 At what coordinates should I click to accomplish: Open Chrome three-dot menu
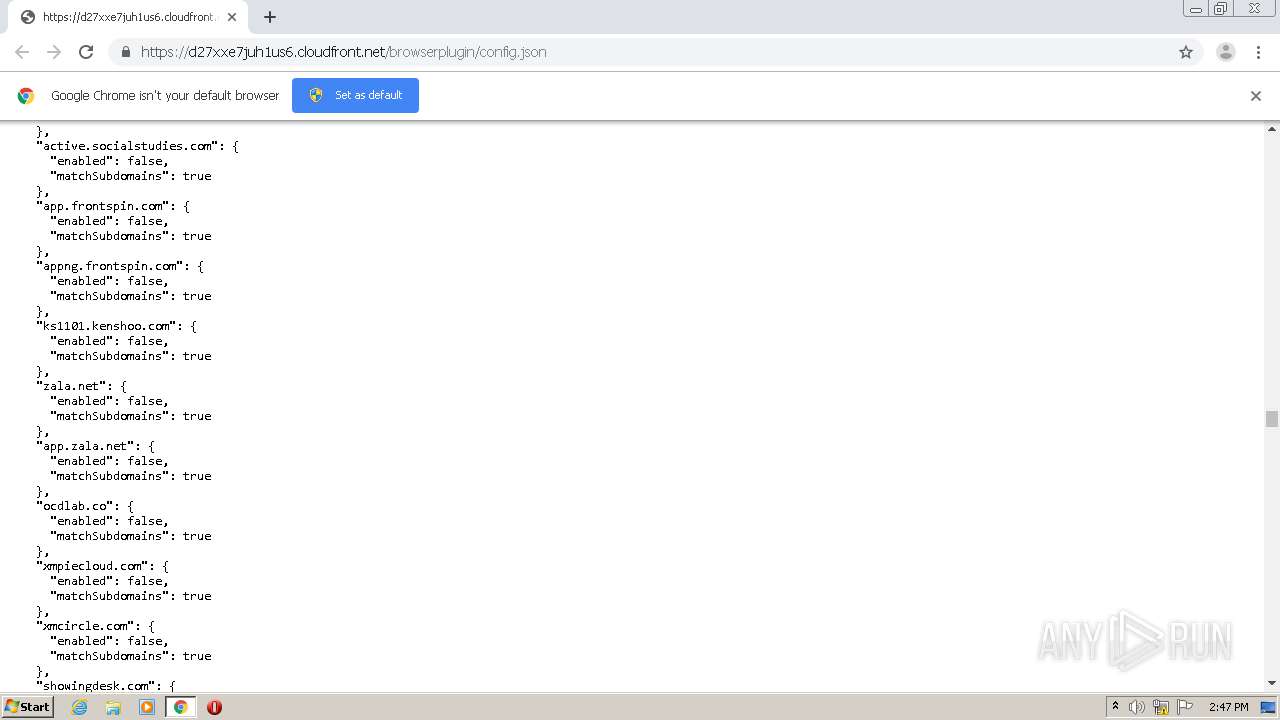click(1258, 52)
